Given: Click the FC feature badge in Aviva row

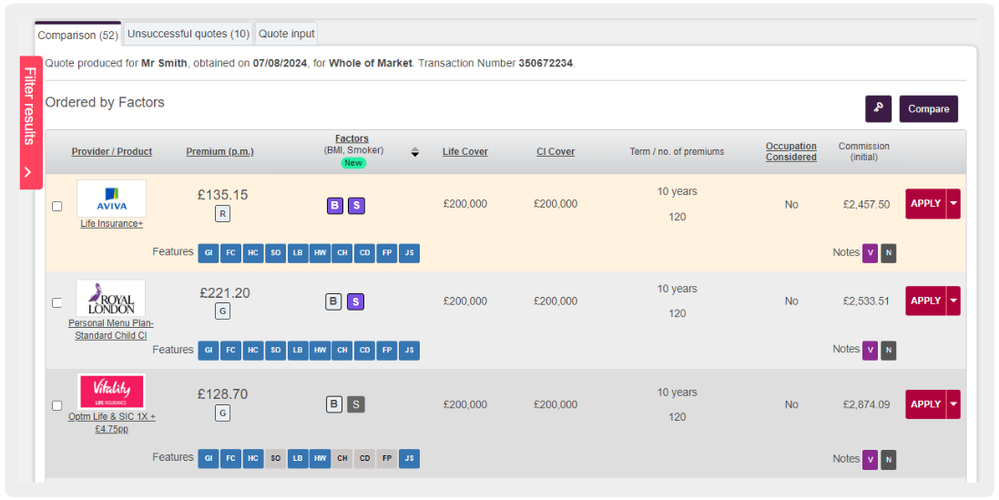Looking at the screenshot, I should point(231,253).
